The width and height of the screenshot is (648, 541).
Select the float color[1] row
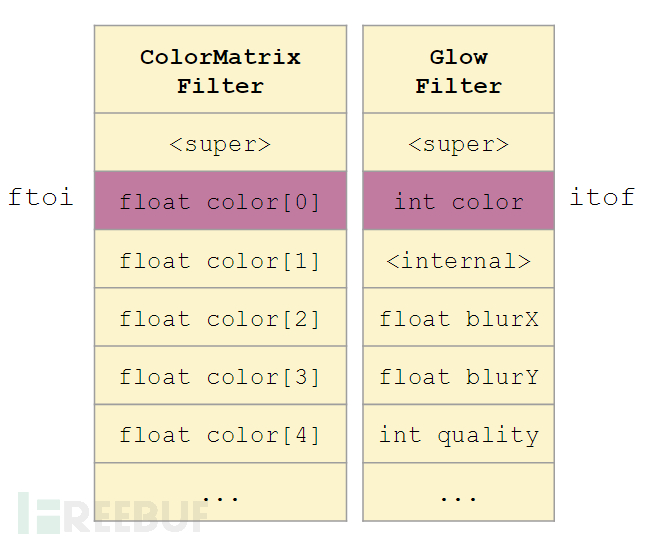point(220,259)
